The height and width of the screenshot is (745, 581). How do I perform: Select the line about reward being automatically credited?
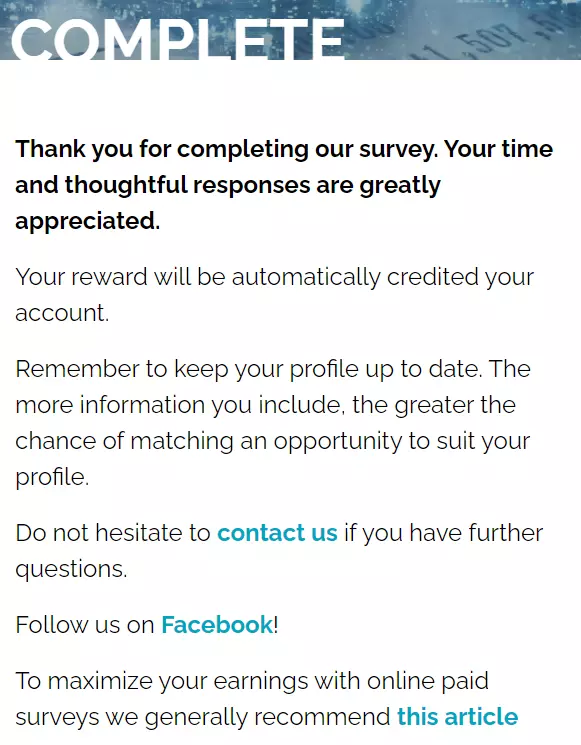click(275, 277)
